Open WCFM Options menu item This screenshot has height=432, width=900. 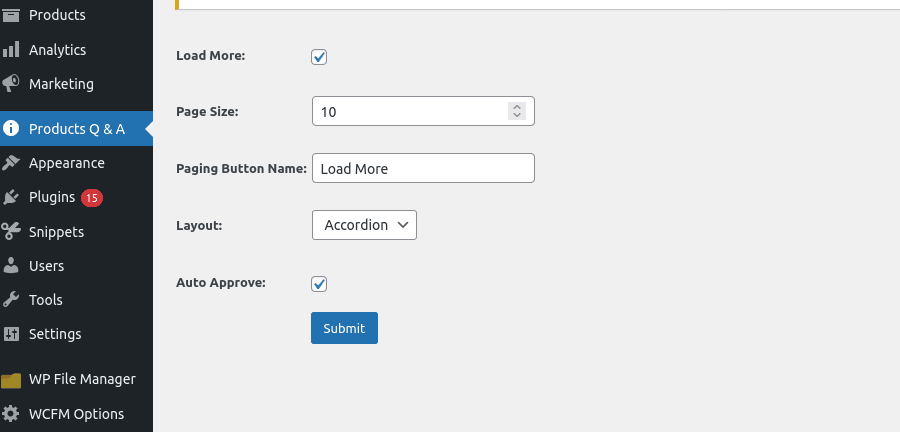click(x=76, y=414)
